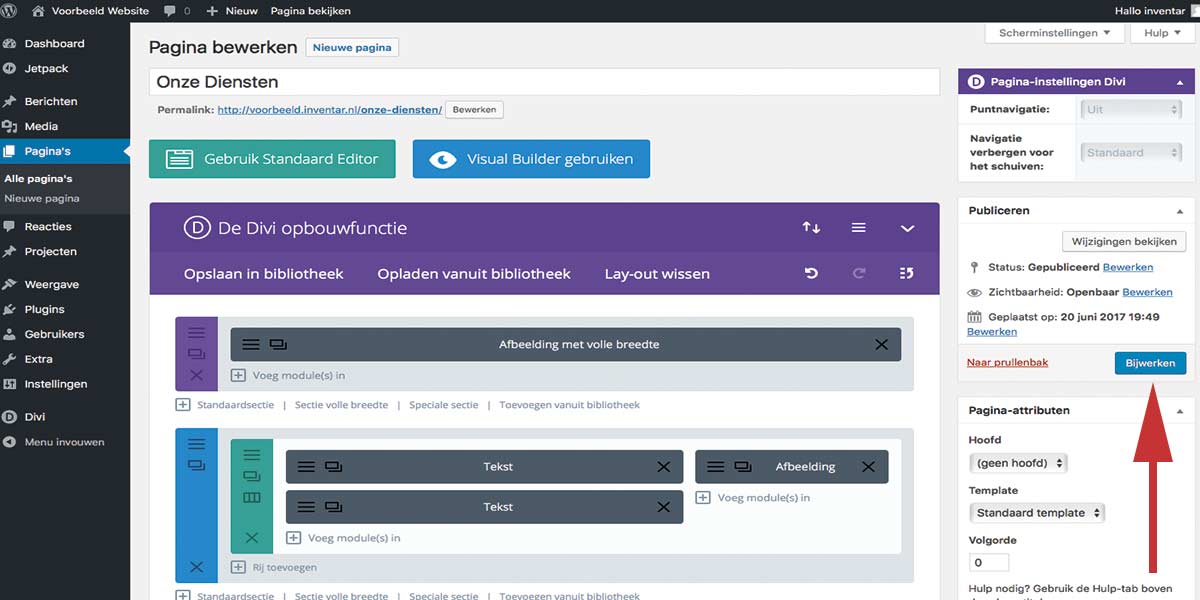This screenshot has width=1200, height=600.
Task: Clone the green row
Action: click(x=251, y=477)
